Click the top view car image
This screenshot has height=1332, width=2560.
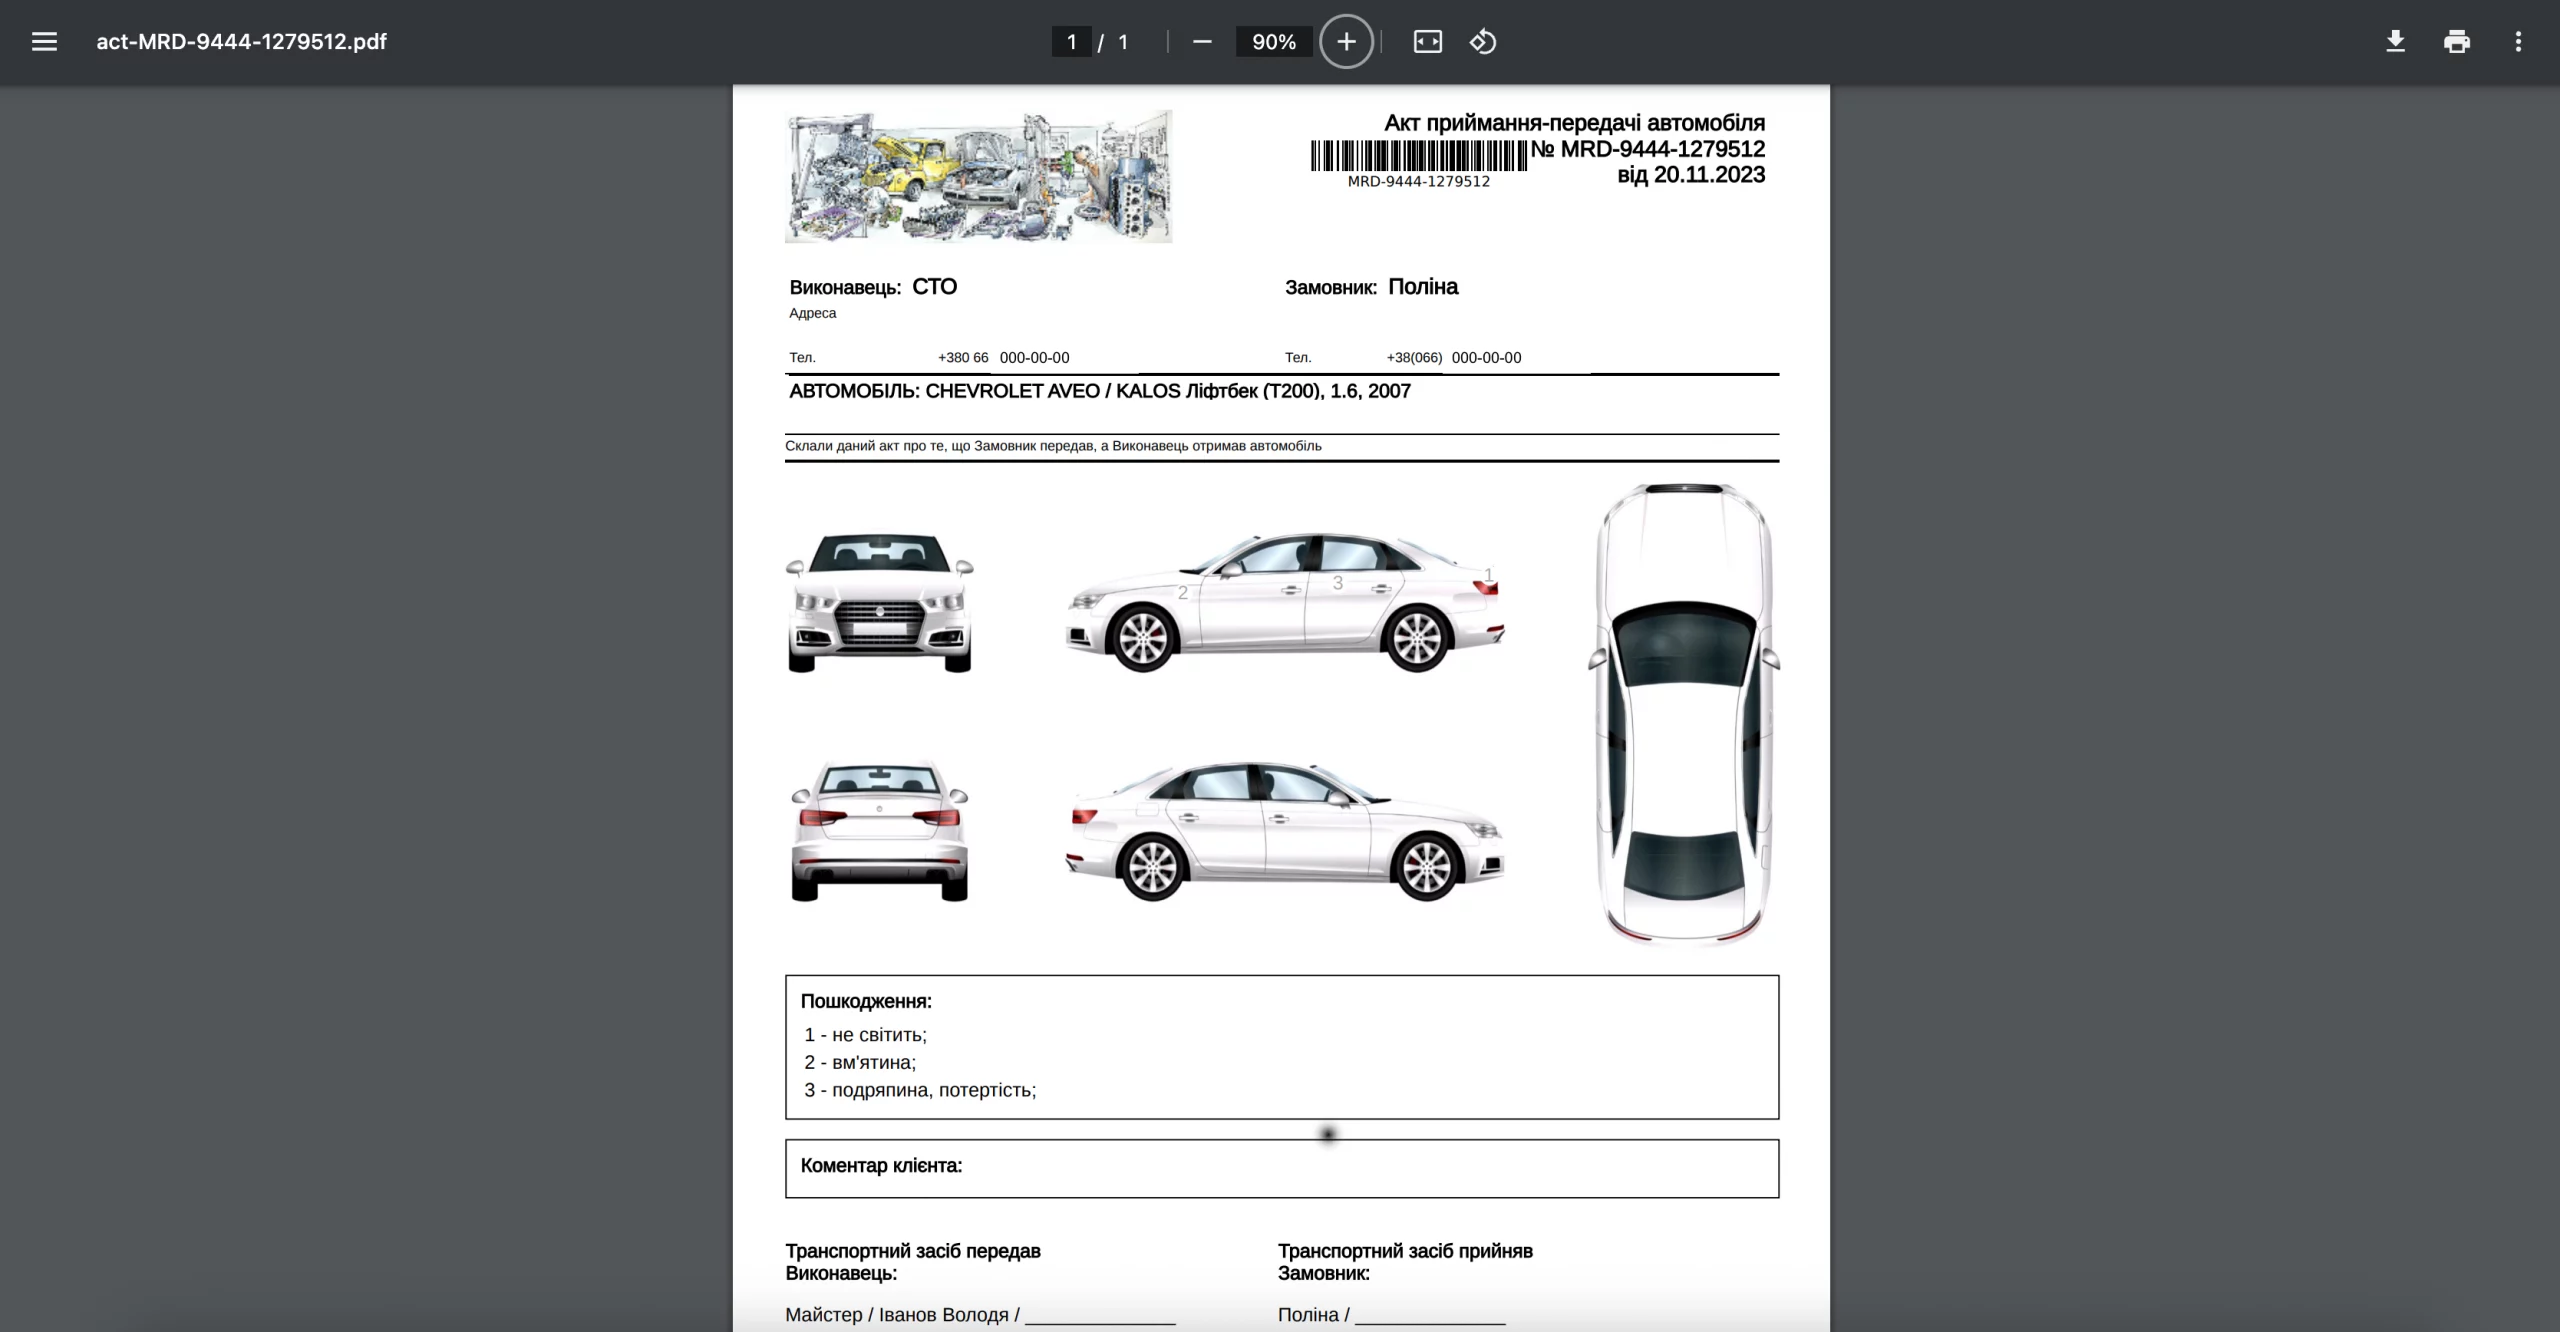point(1684,713)
